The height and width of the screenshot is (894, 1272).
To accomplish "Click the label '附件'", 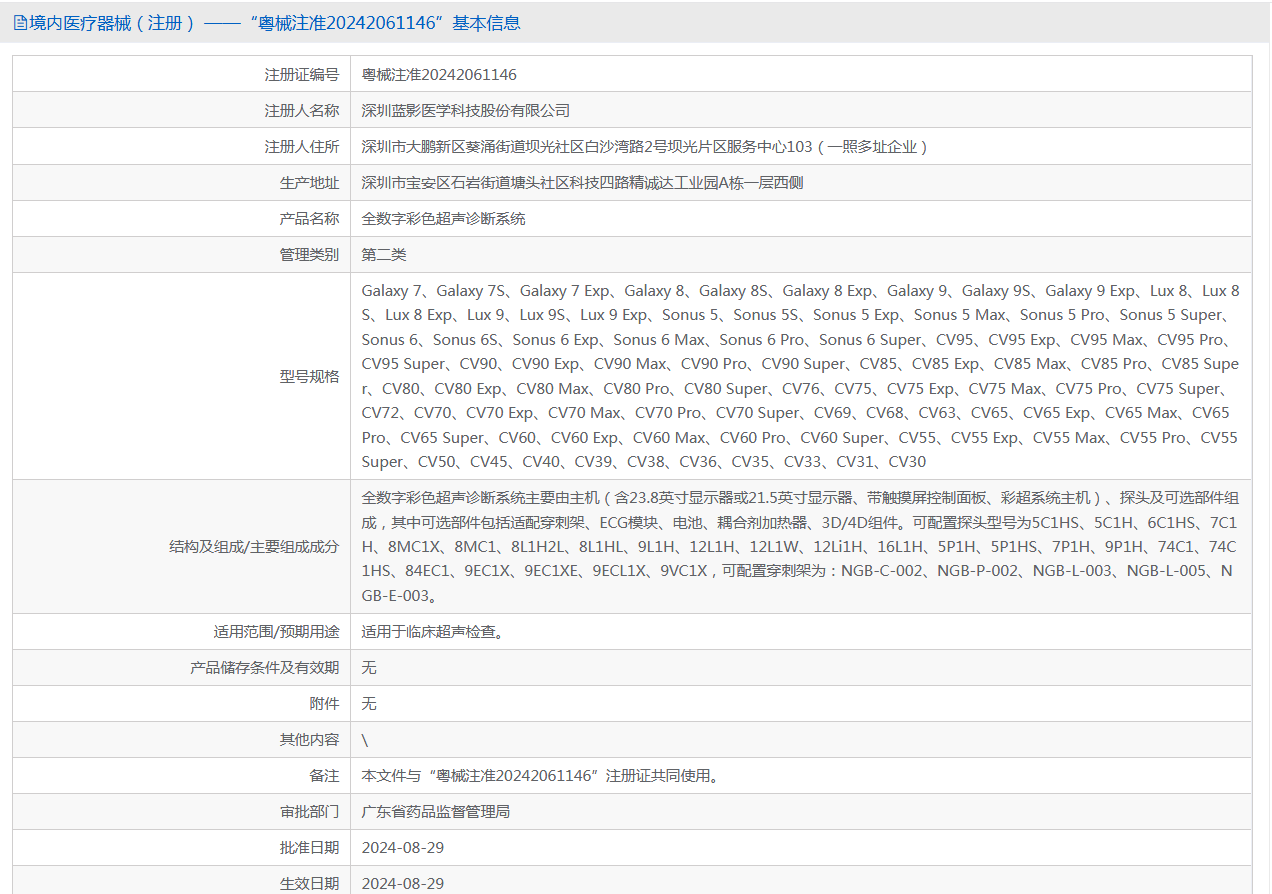I will (324, 703).
